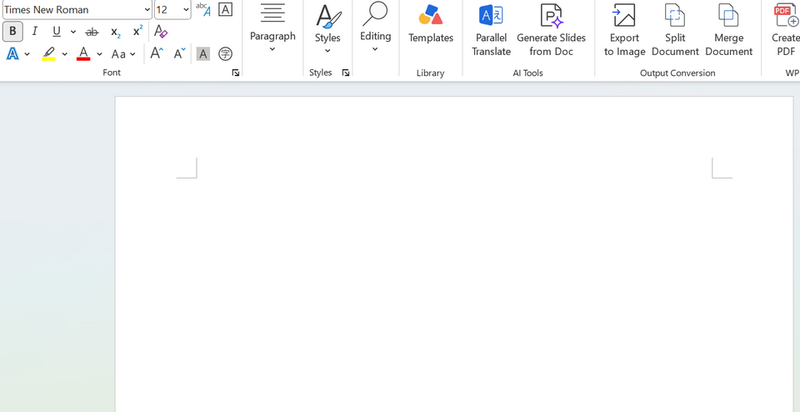
Task: Open highlight color dropdown arrow
Action: pyautogui.click(x=65, y=54)
